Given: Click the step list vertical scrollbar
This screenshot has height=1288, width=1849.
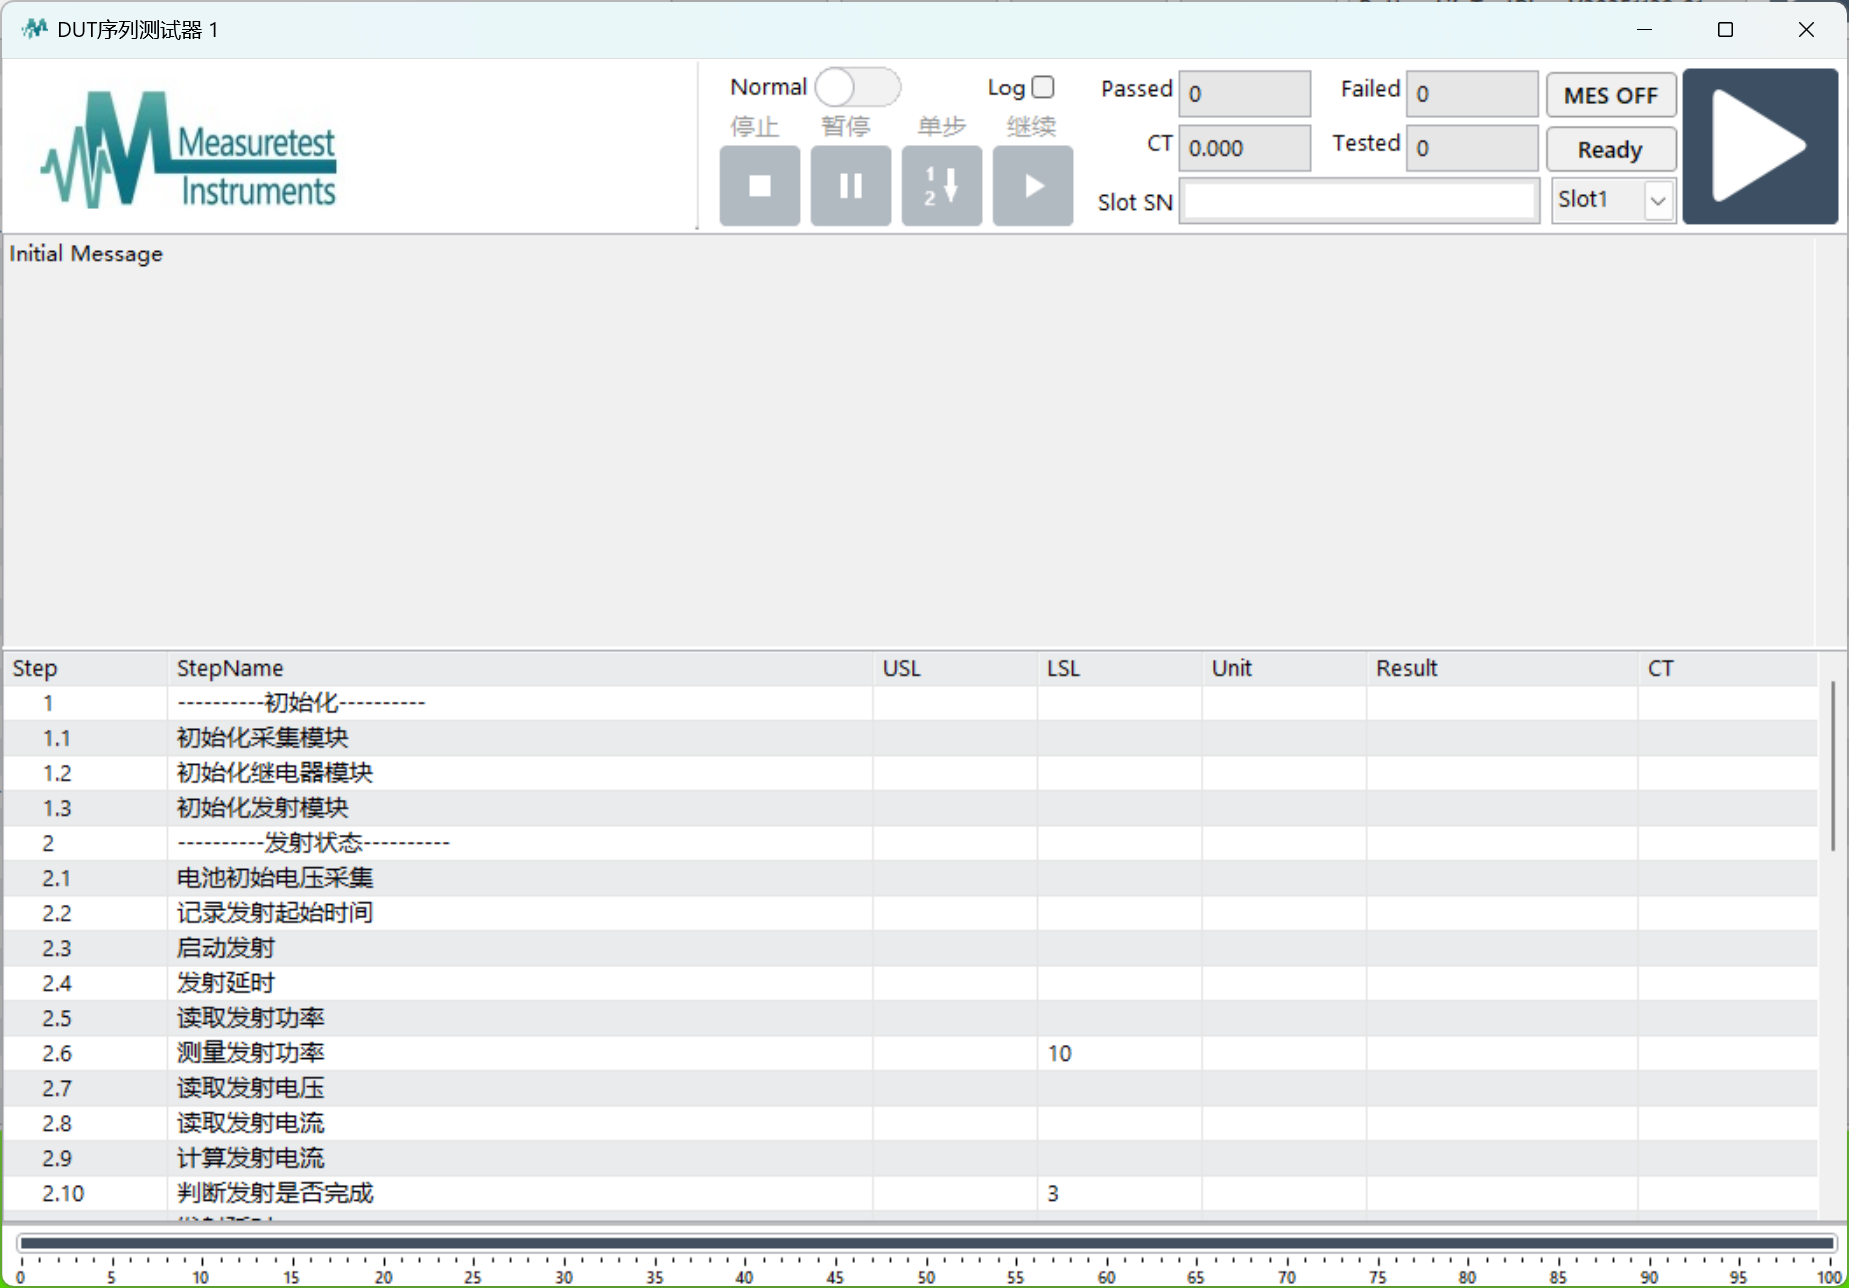Looking at the screenshot, I should tap(1832, 767).
